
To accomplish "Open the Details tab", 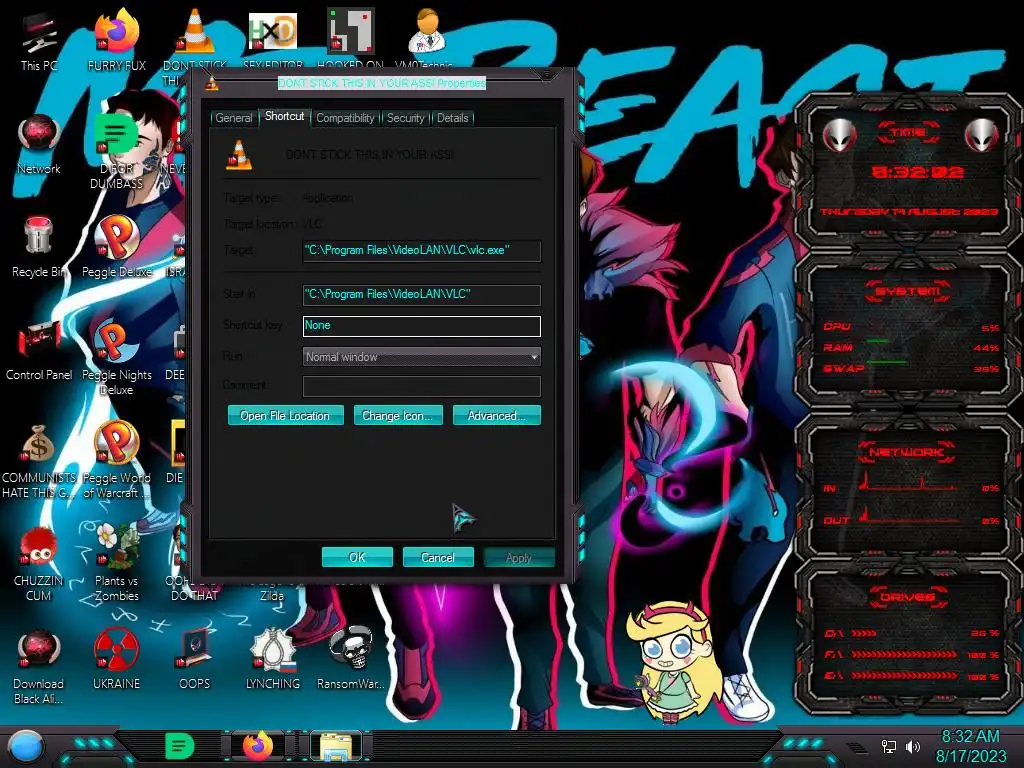I will (x=453, y=118).
